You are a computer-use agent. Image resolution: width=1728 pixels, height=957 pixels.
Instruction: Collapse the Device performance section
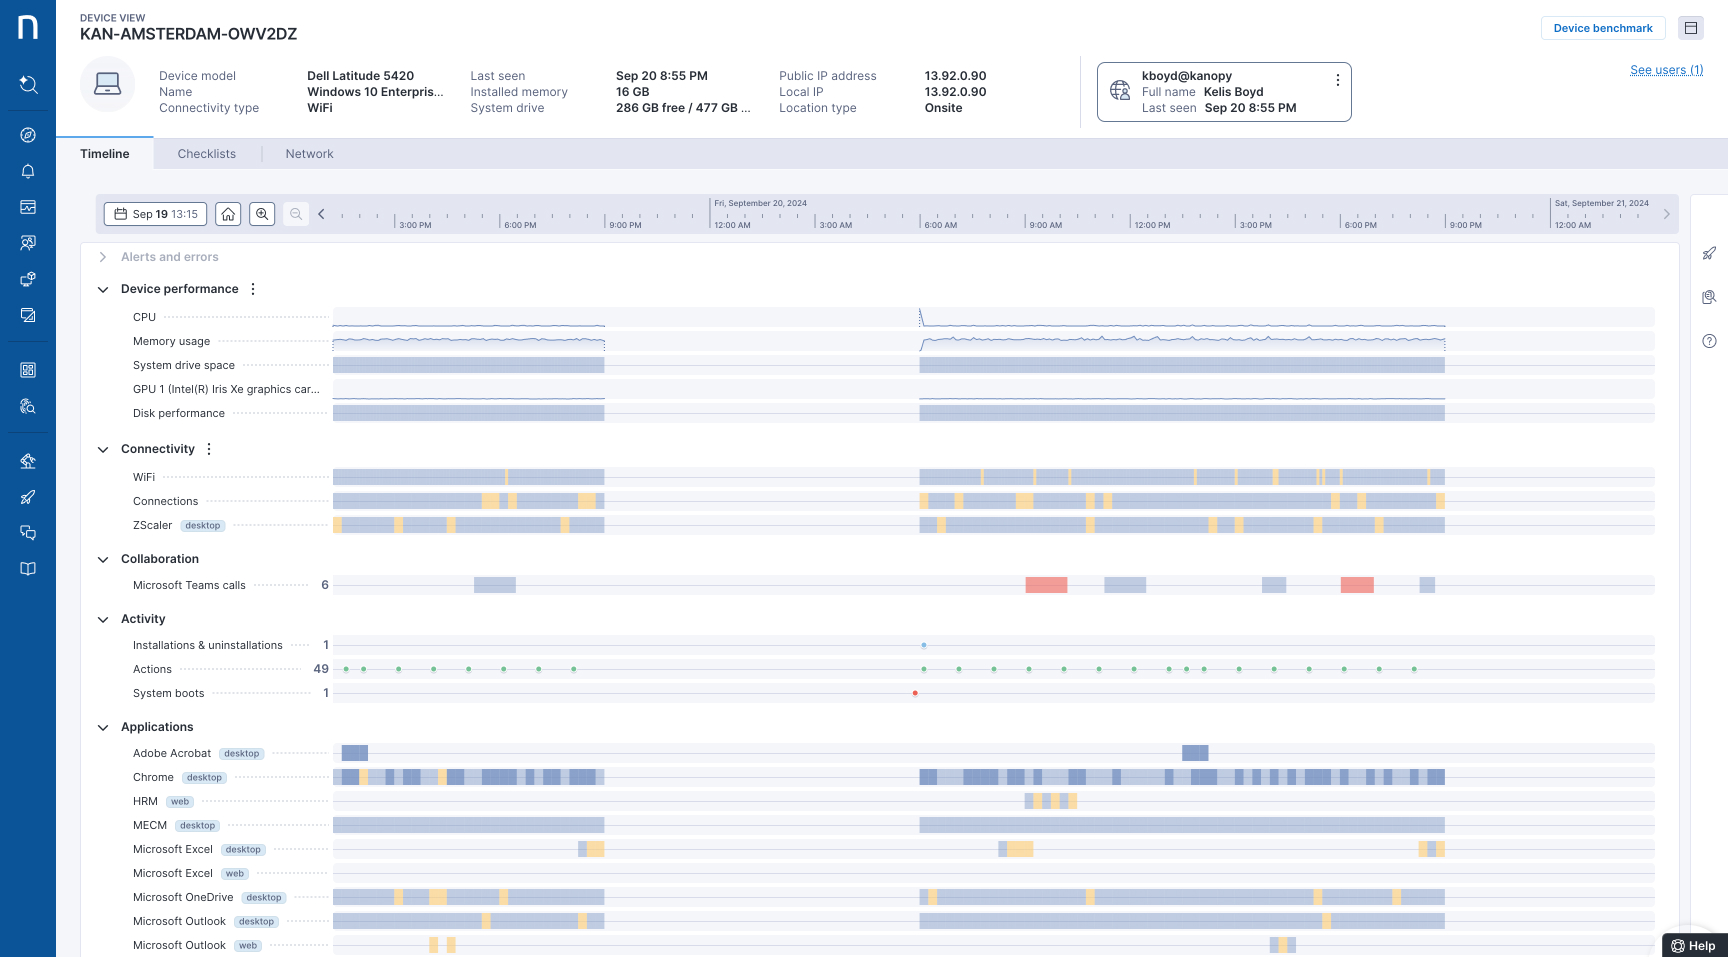[x=103, y=289]
